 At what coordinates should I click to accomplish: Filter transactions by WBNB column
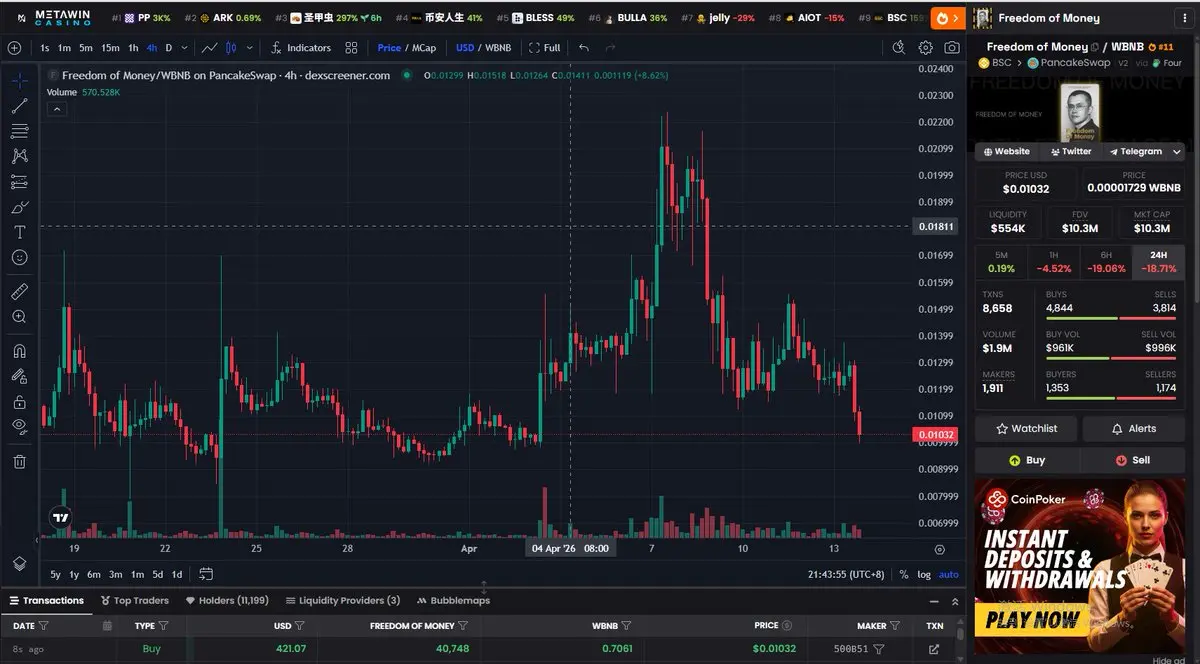[x=627, y=625]
